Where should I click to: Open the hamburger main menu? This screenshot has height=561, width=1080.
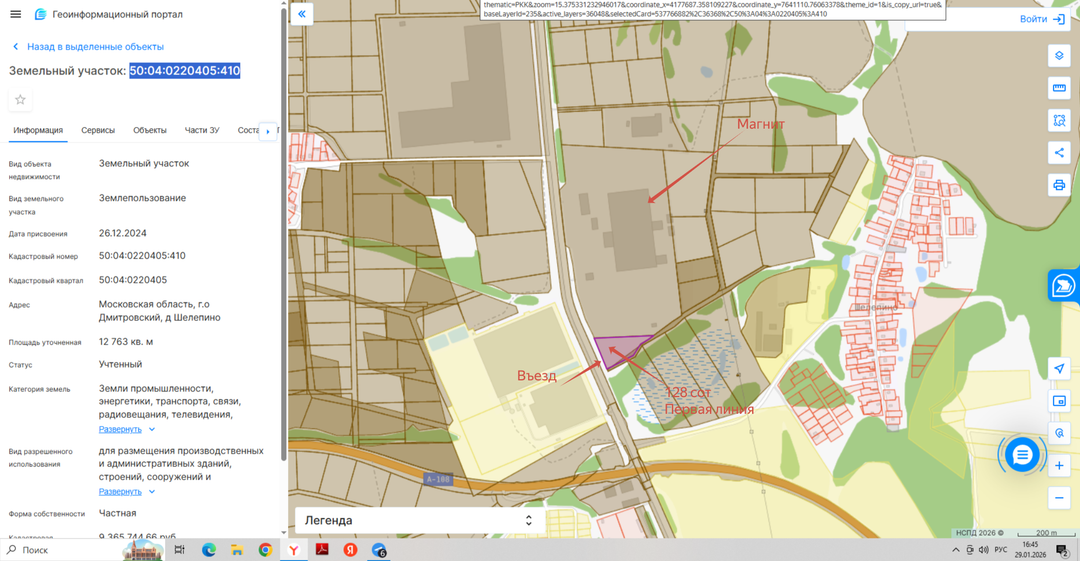point(15,14)
